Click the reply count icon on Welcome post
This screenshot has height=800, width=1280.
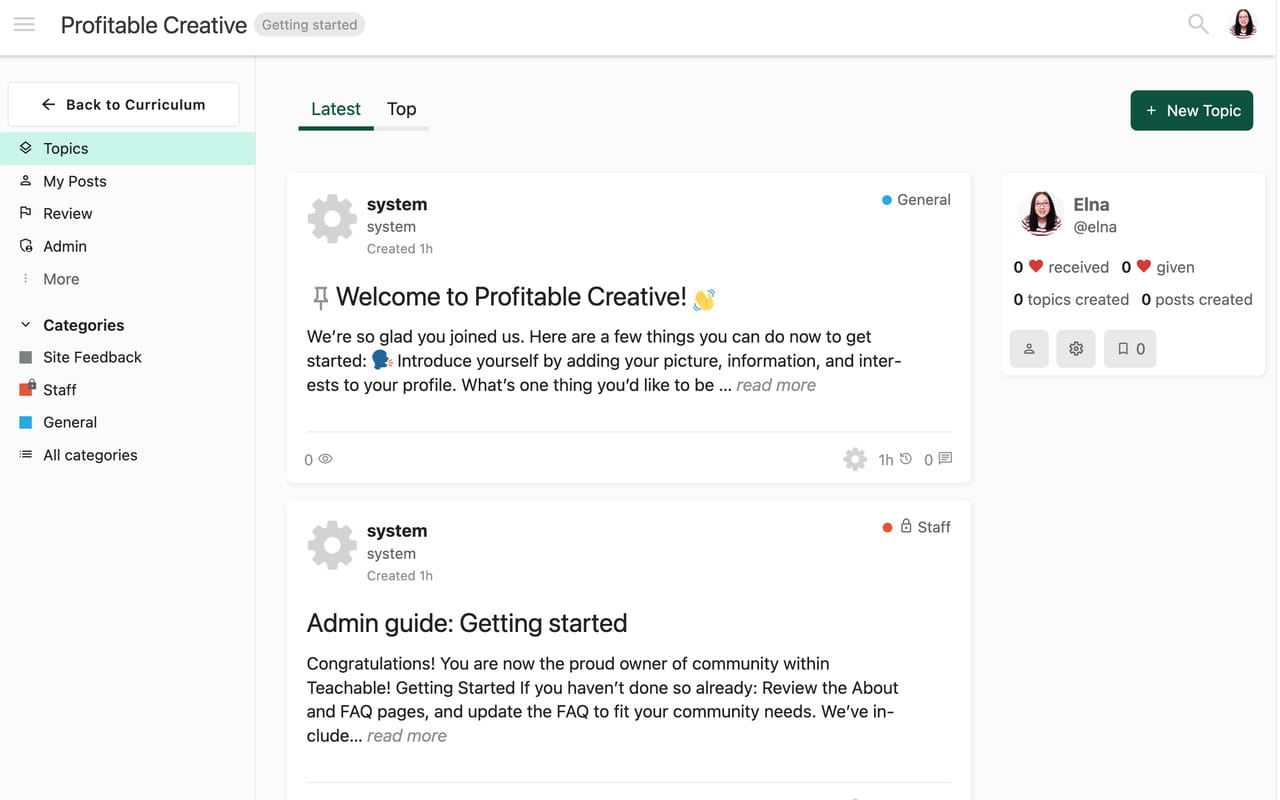[945, 459]
